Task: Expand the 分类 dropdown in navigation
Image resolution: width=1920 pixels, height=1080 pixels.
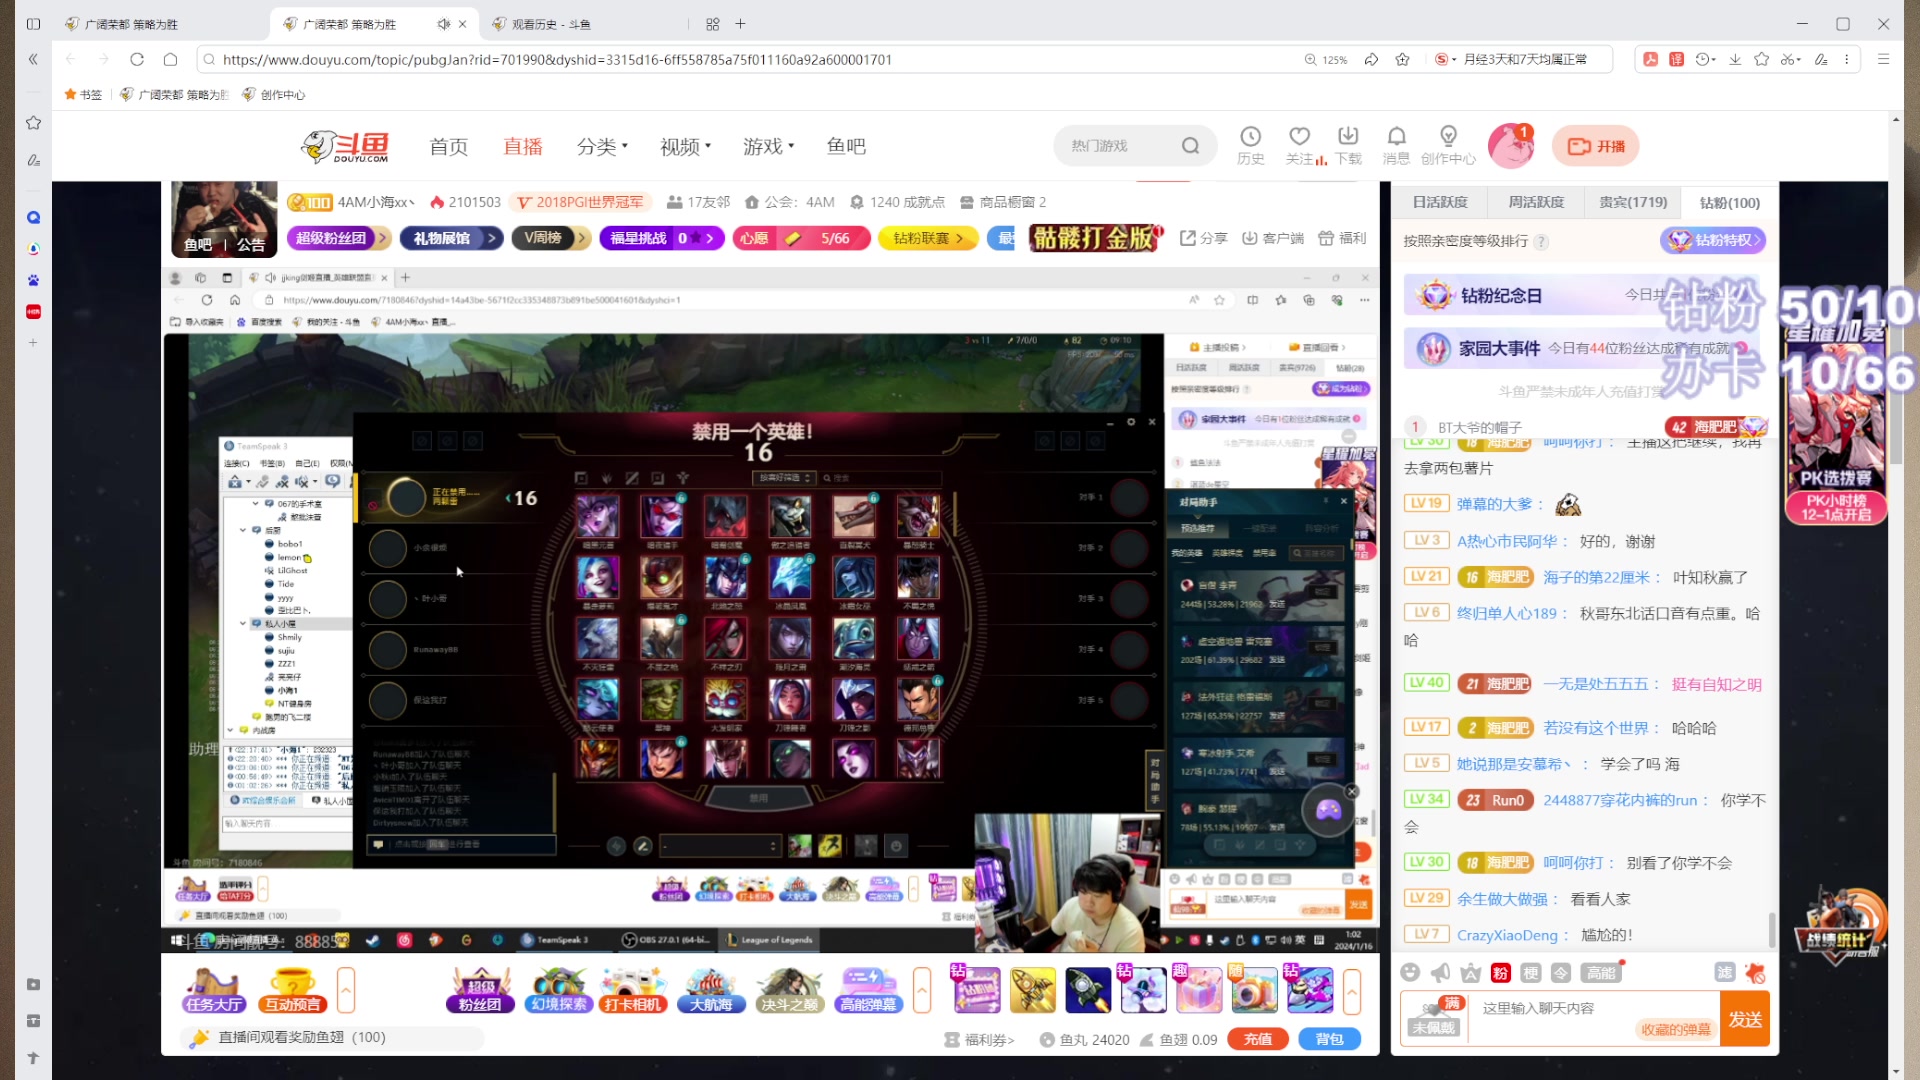Action: tap(602, 146)
